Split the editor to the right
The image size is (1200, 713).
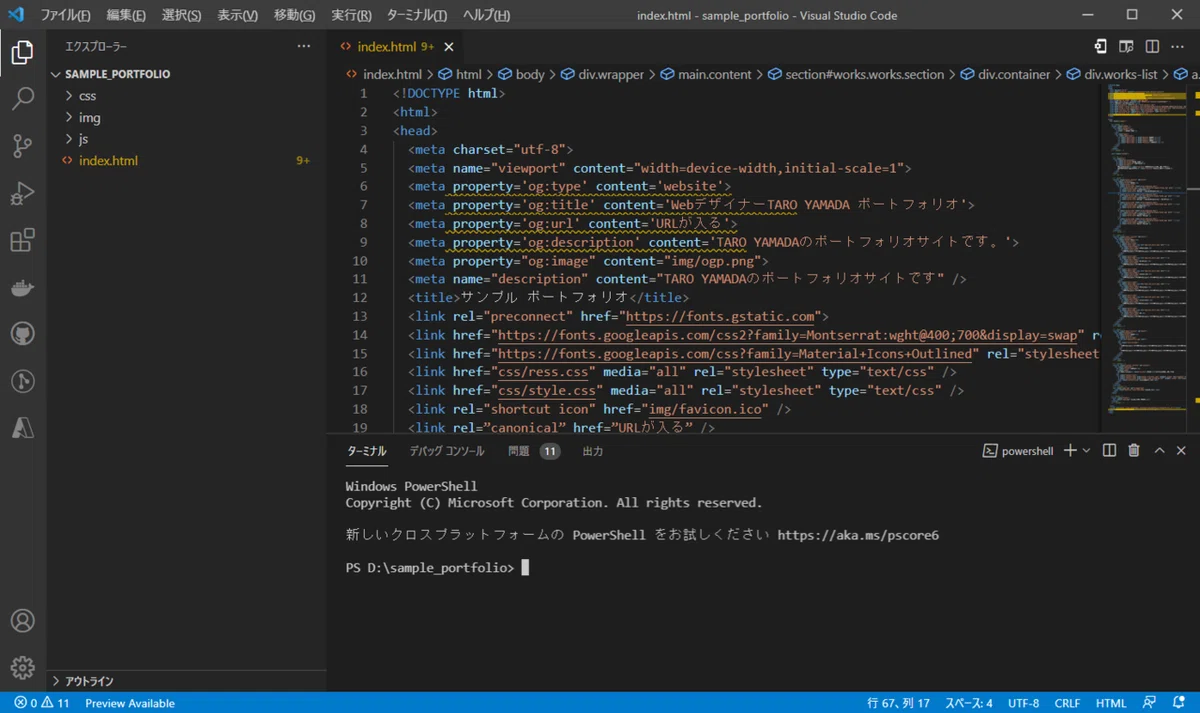[x=1152, y=46]
